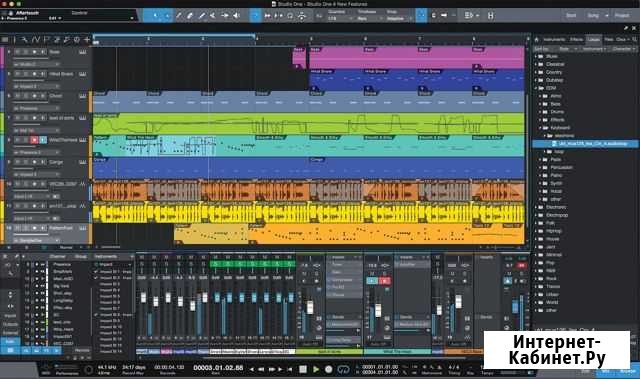This screenshot has height=379, width=640.
Task: Toggle red solo button on What The Heck mixer channel
Action: (384, 281)
